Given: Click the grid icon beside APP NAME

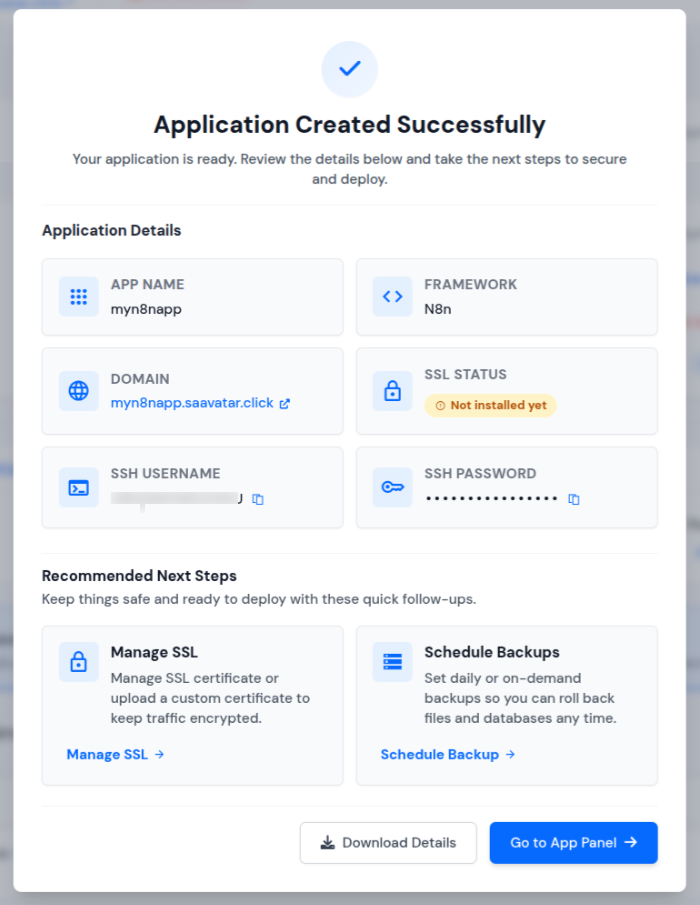Looking at the screenshot, I should [78, 296].
